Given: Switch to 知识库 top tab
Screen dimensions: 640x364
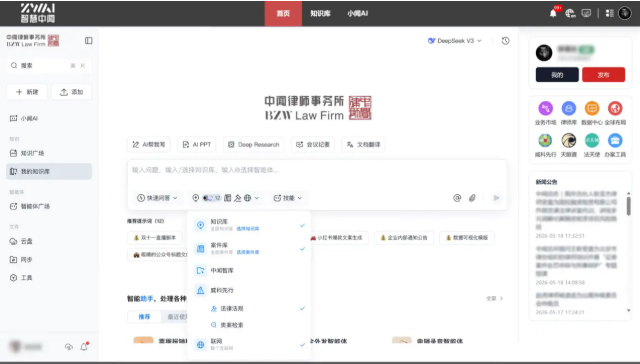Looking at the screenshot, I should click(320, 13).
